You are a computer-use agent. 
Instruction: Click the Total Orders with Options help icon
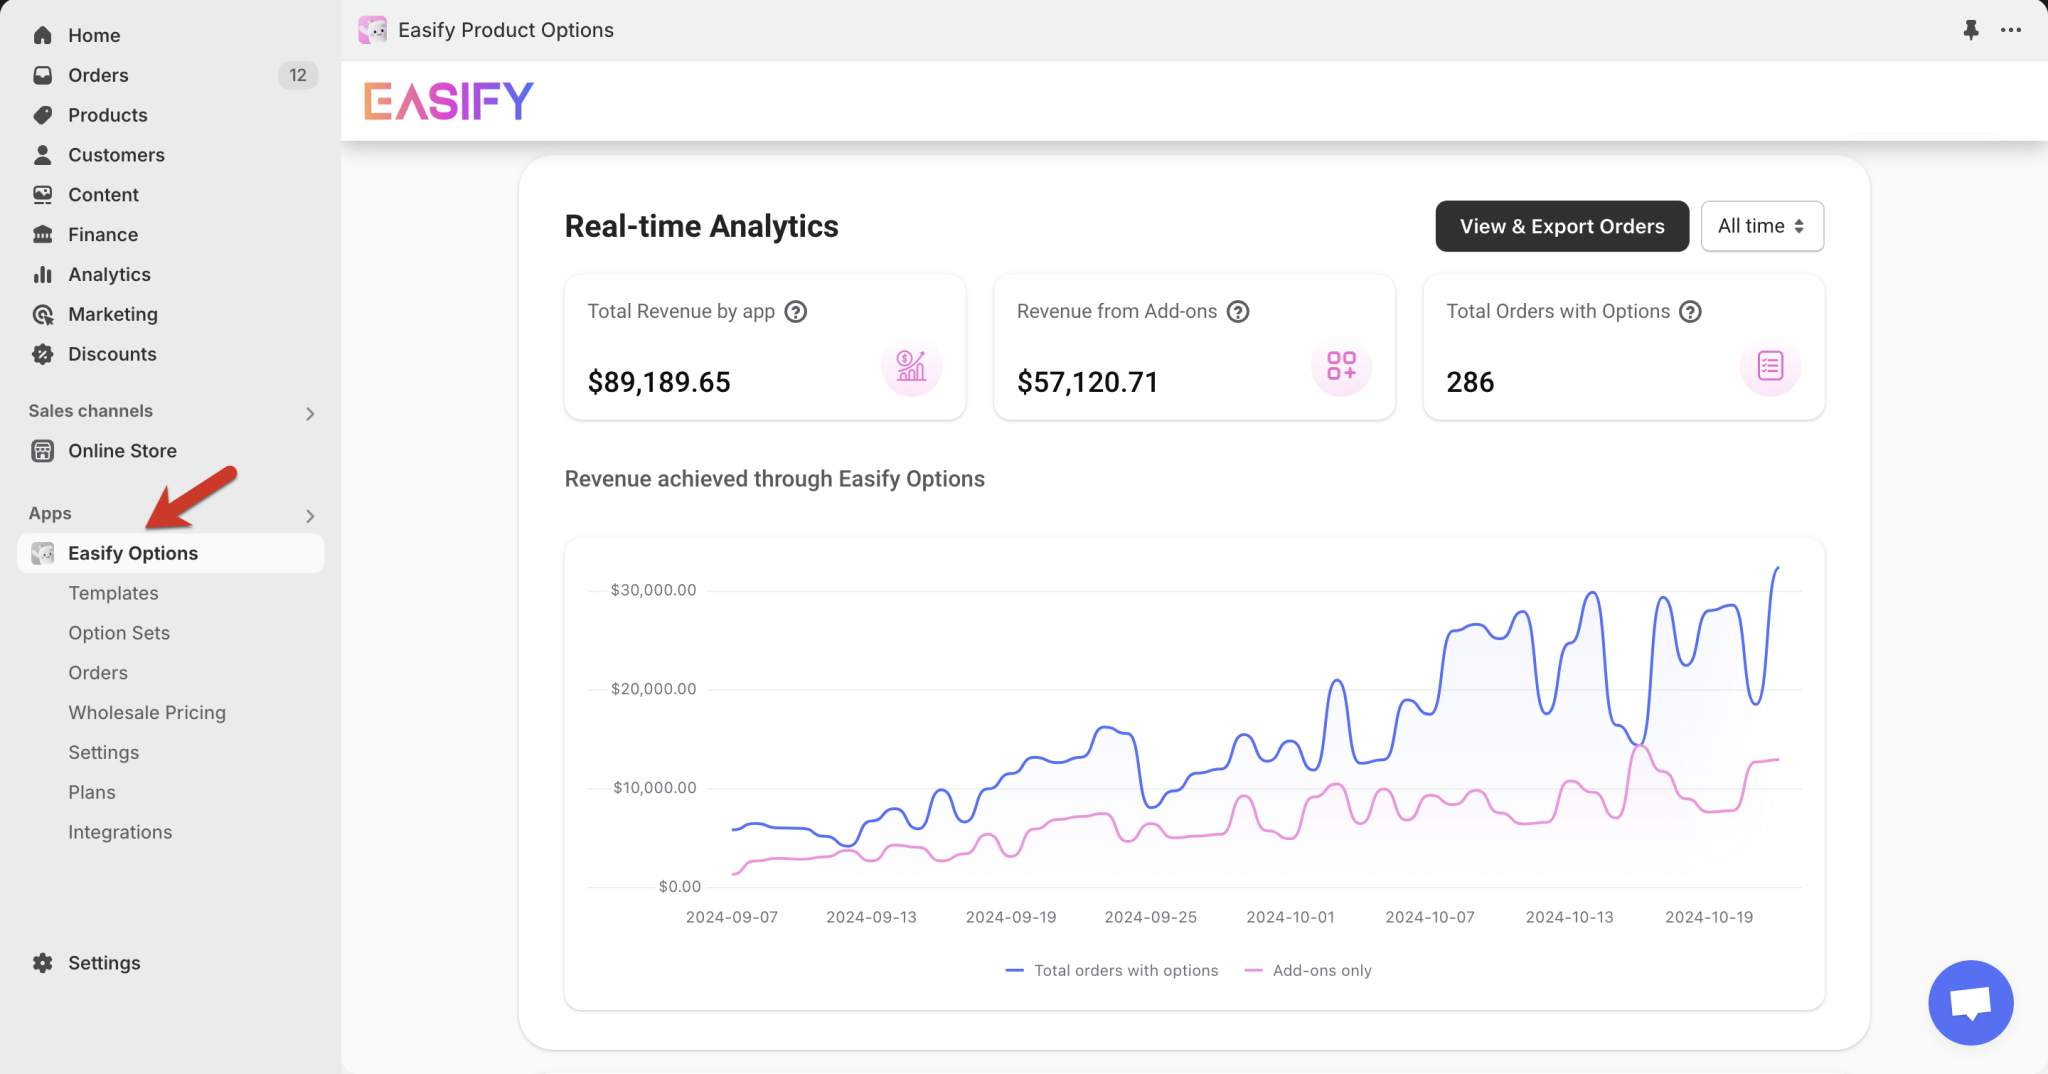[x=1690, y=311]
